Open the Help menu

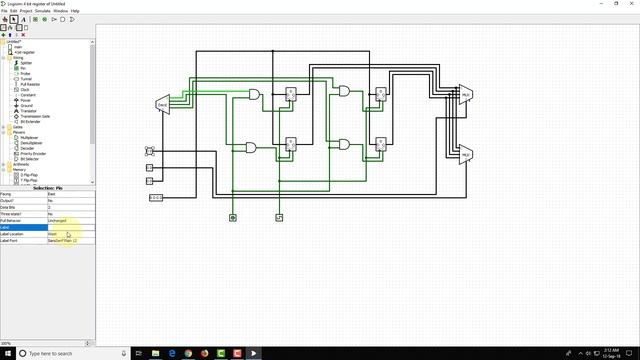pos(75,11)
